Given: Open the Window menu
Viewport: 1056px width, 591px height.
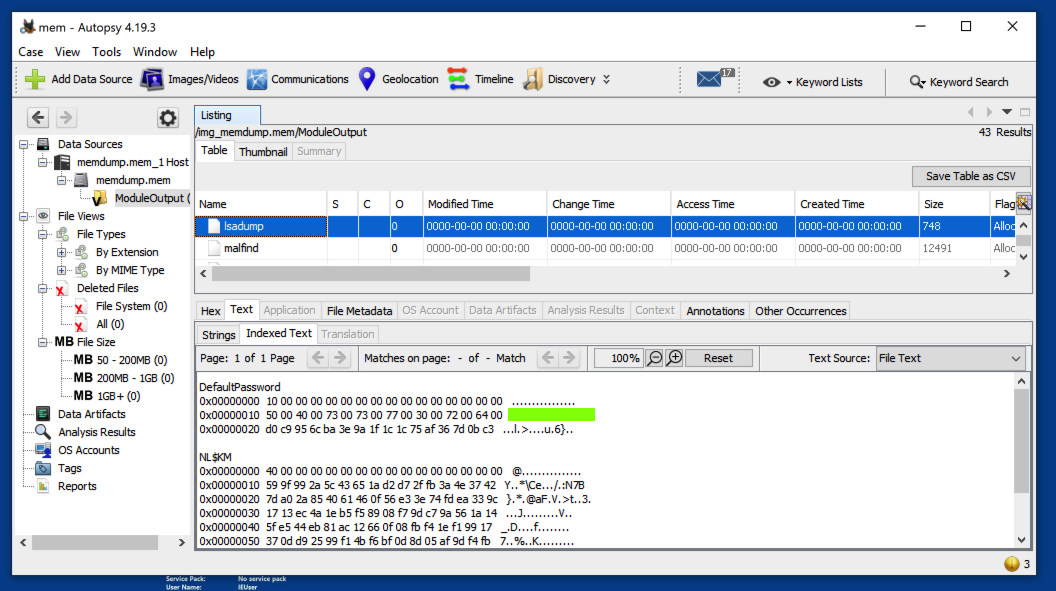Looking at the screenshot, I should tap(154, 52).
